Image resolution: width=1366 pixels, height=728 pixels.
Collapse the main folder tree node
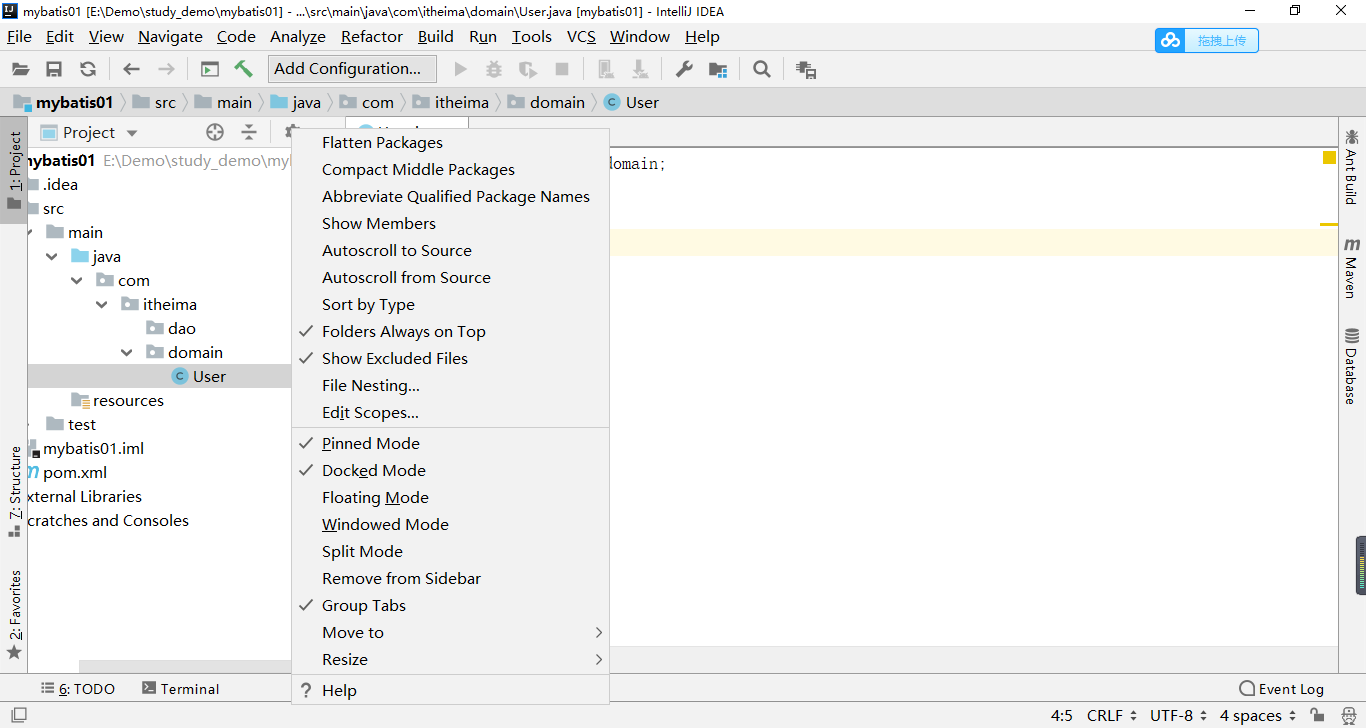click(31, 232)
